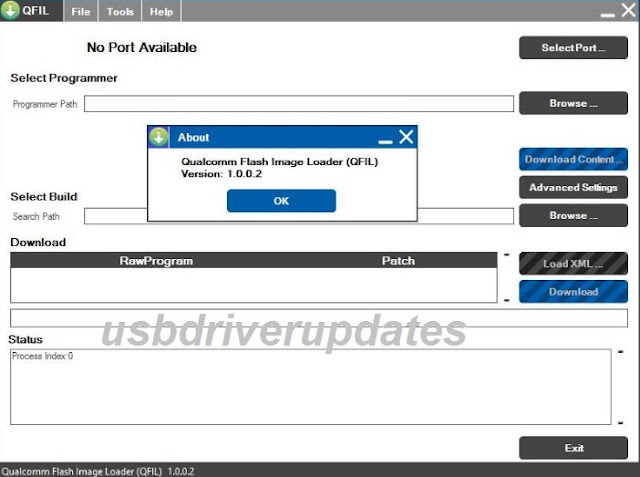Close the QFIL main window
Viewport: 640px width, 477px height.
pos(629,10)
